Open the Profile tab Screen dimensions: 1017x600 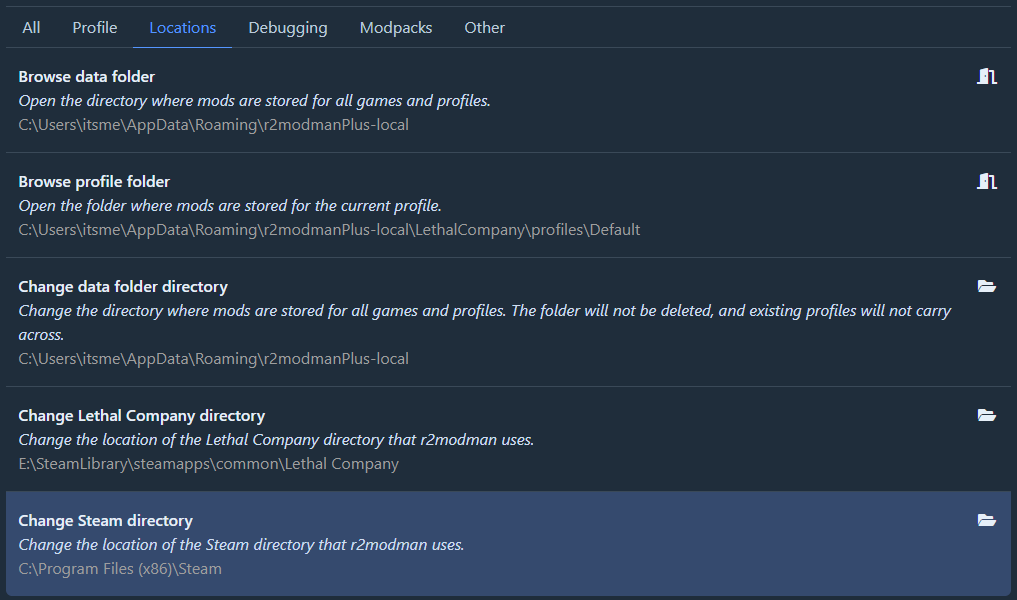point(95,28)
